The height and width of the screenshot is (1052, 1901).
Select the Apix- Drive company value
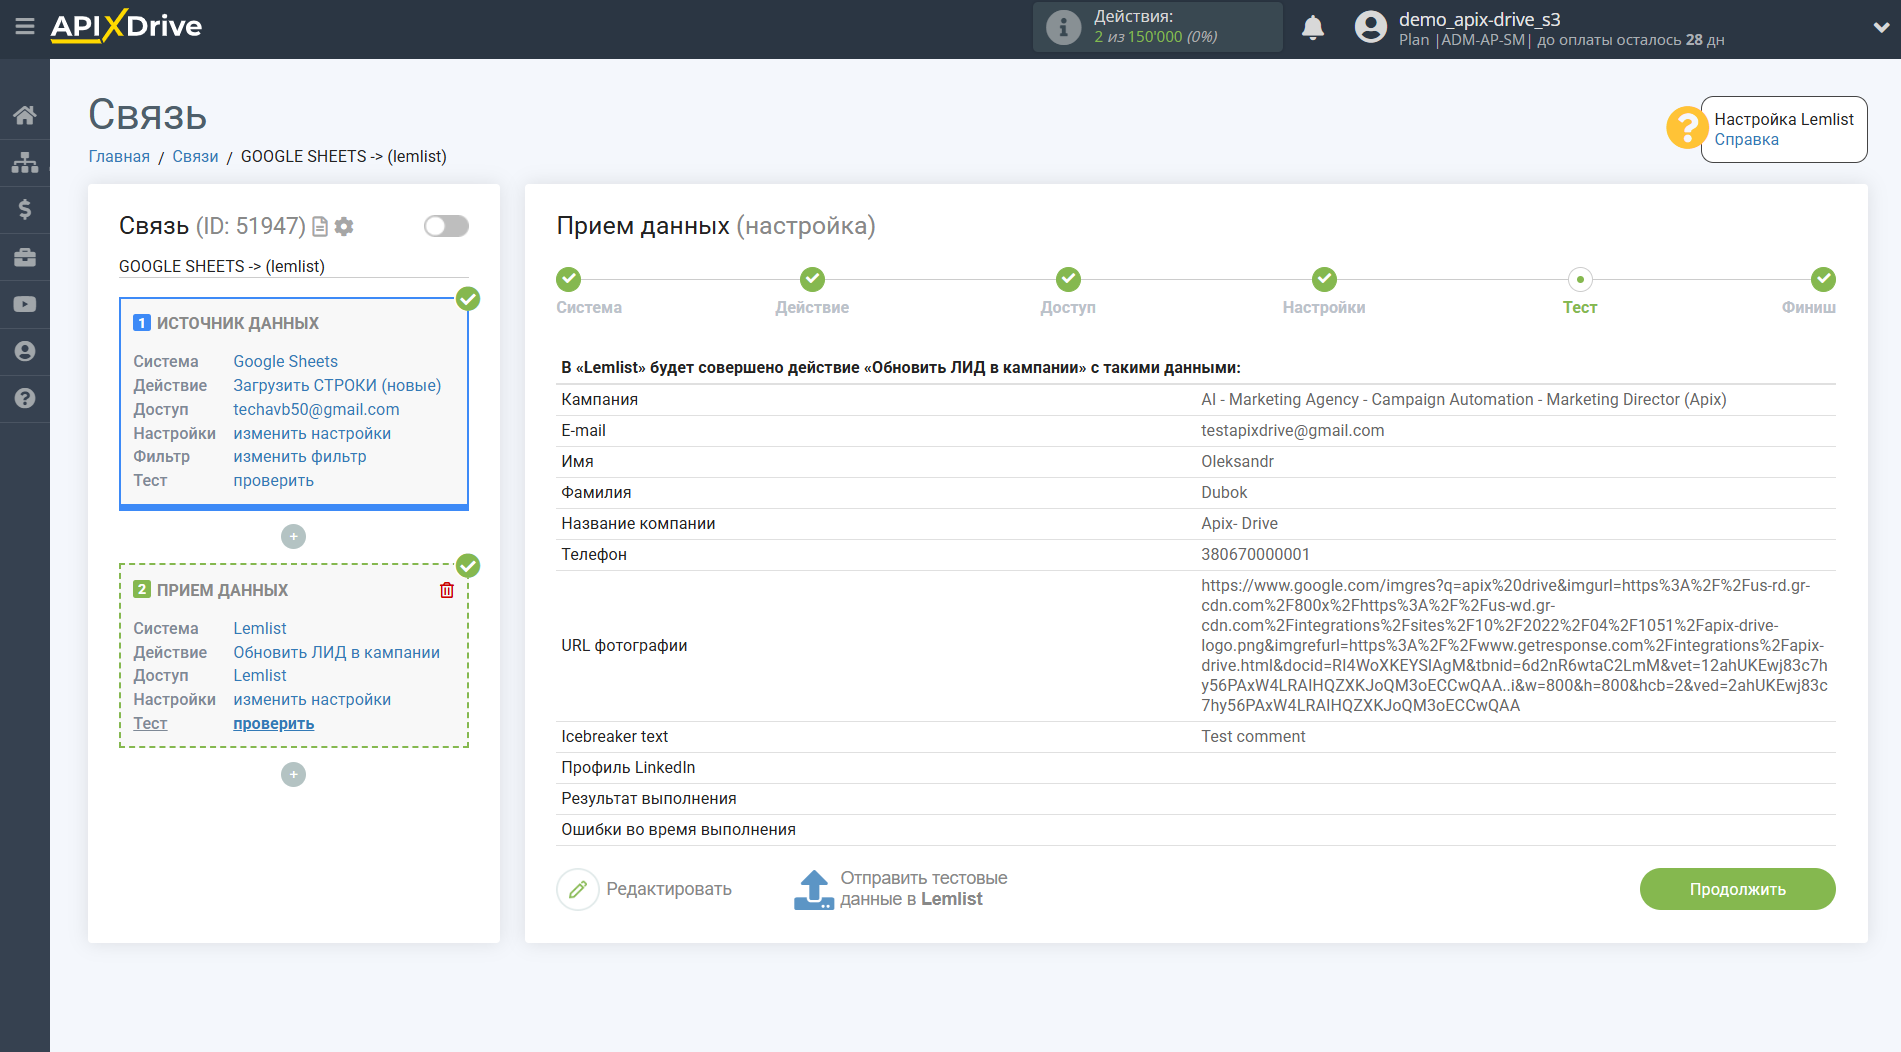[1239, 524]
